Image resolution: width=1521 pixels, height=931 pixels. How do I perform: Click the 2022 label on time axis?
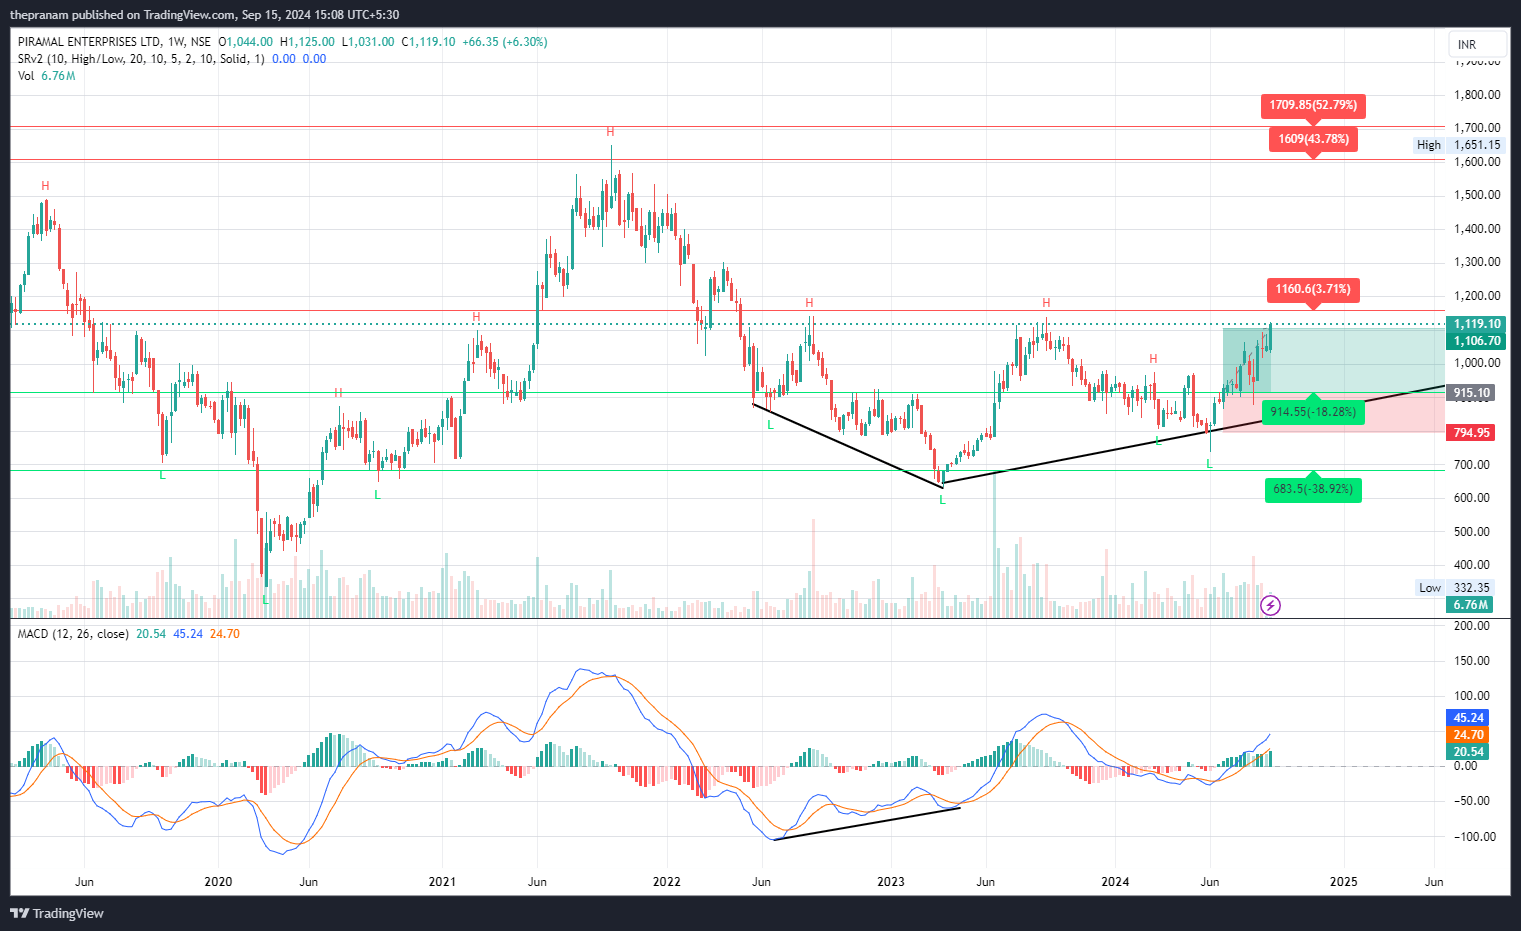tap(666, 882)
